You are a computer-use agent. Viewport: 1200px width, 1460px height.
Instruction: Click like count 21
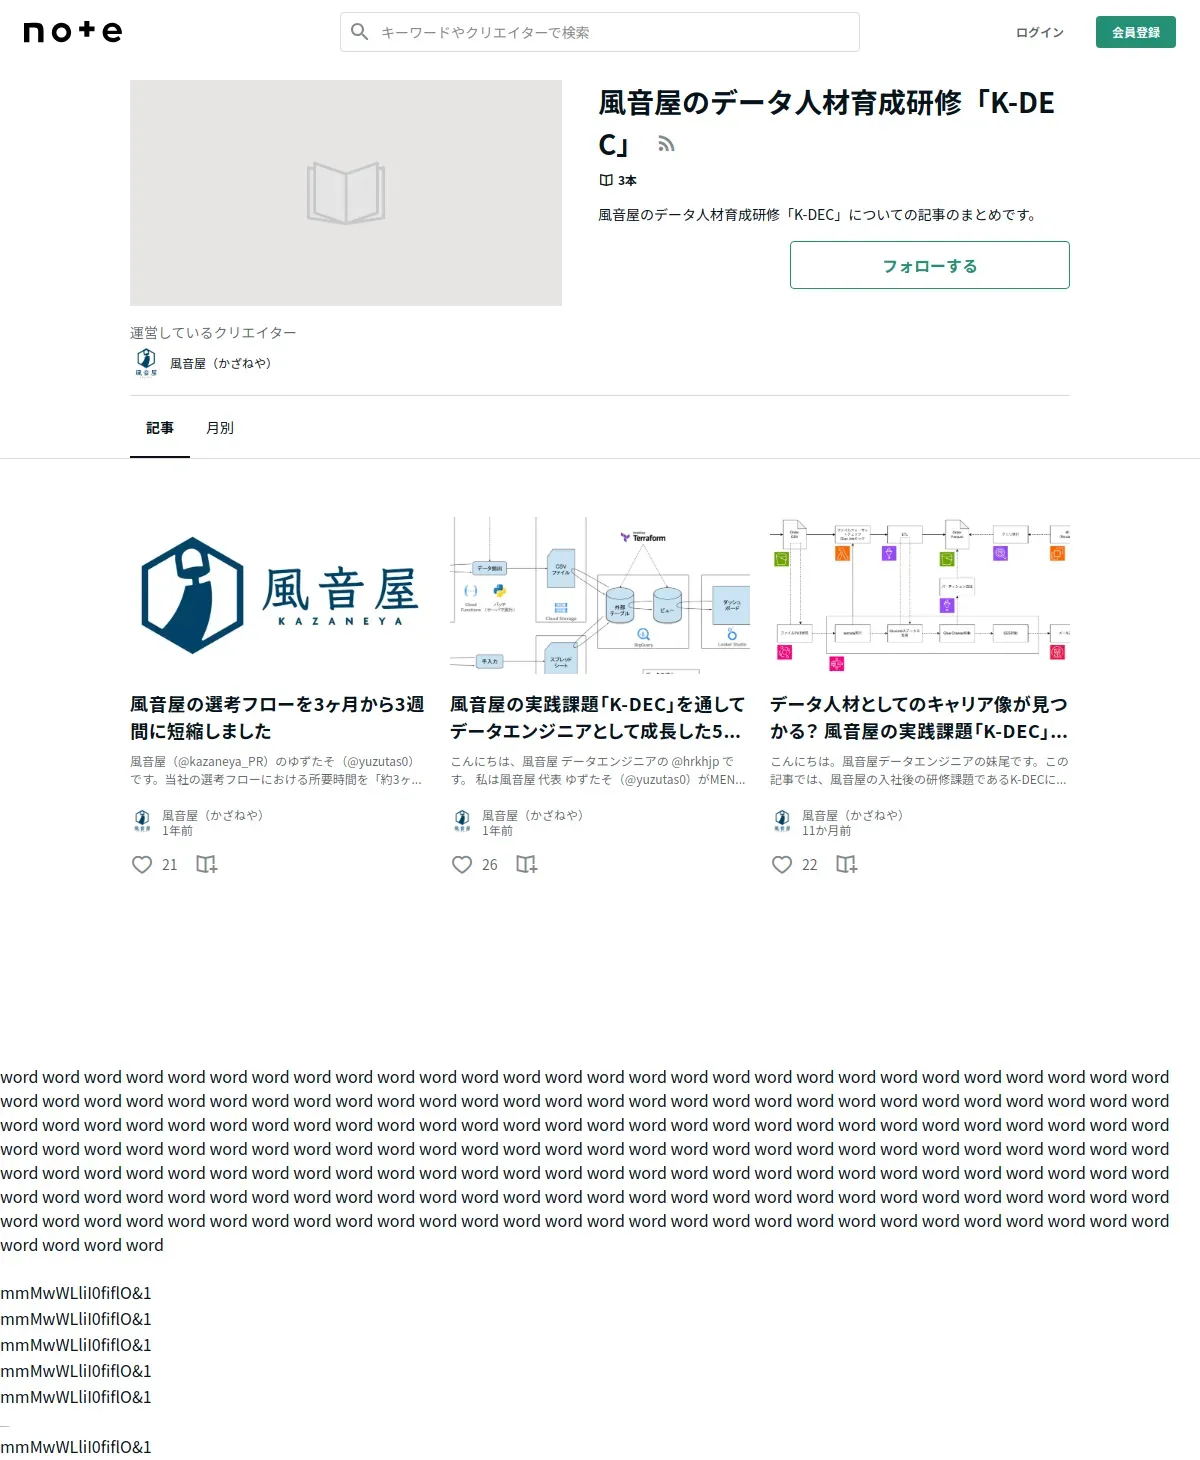click(x=170, y=865)
